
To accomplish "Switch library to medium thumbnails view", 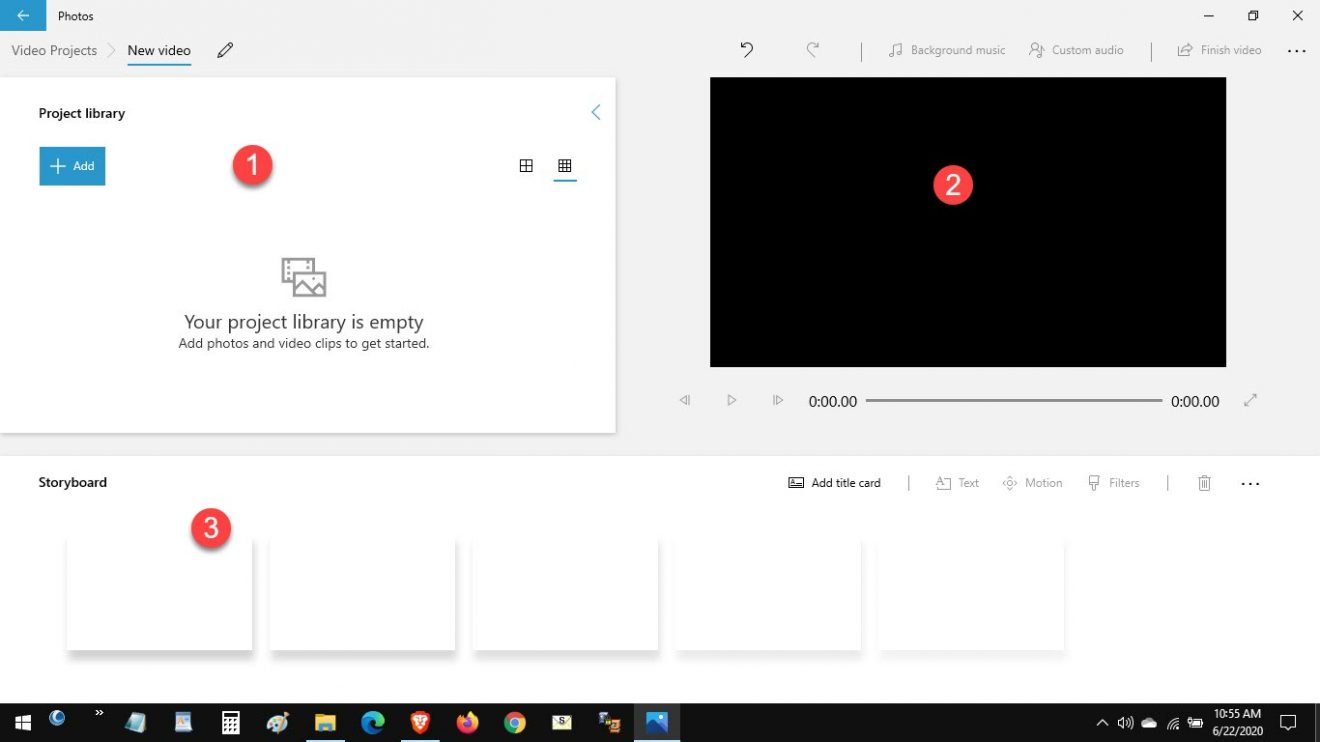I will pos(526,166).
